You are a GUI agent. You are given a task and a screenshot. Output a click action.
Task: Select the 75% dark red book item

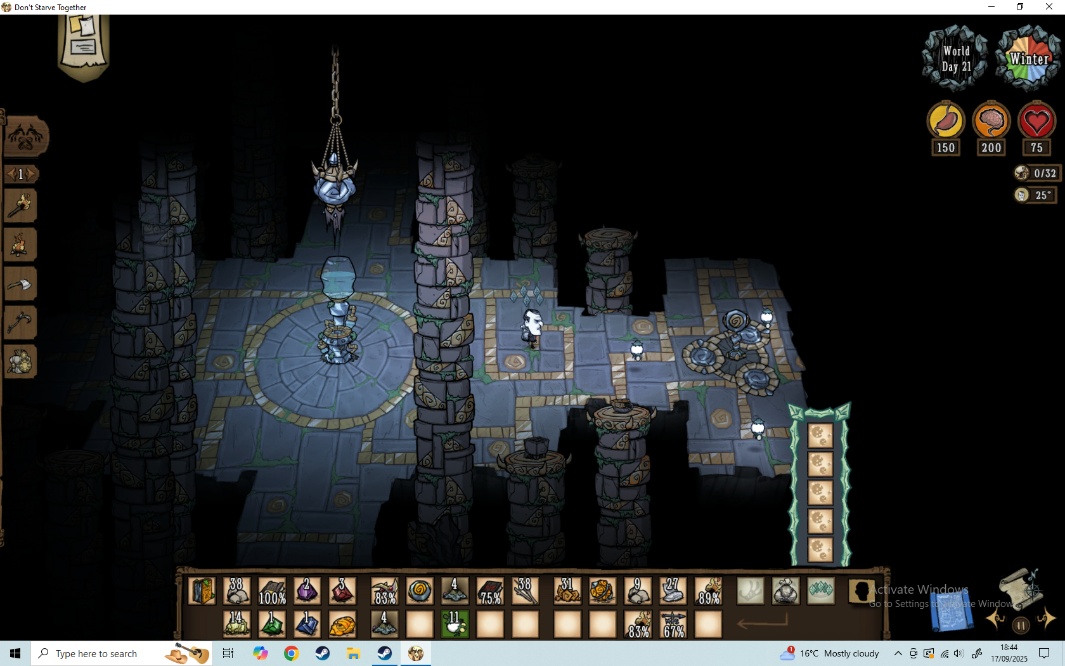pos(490,591)
